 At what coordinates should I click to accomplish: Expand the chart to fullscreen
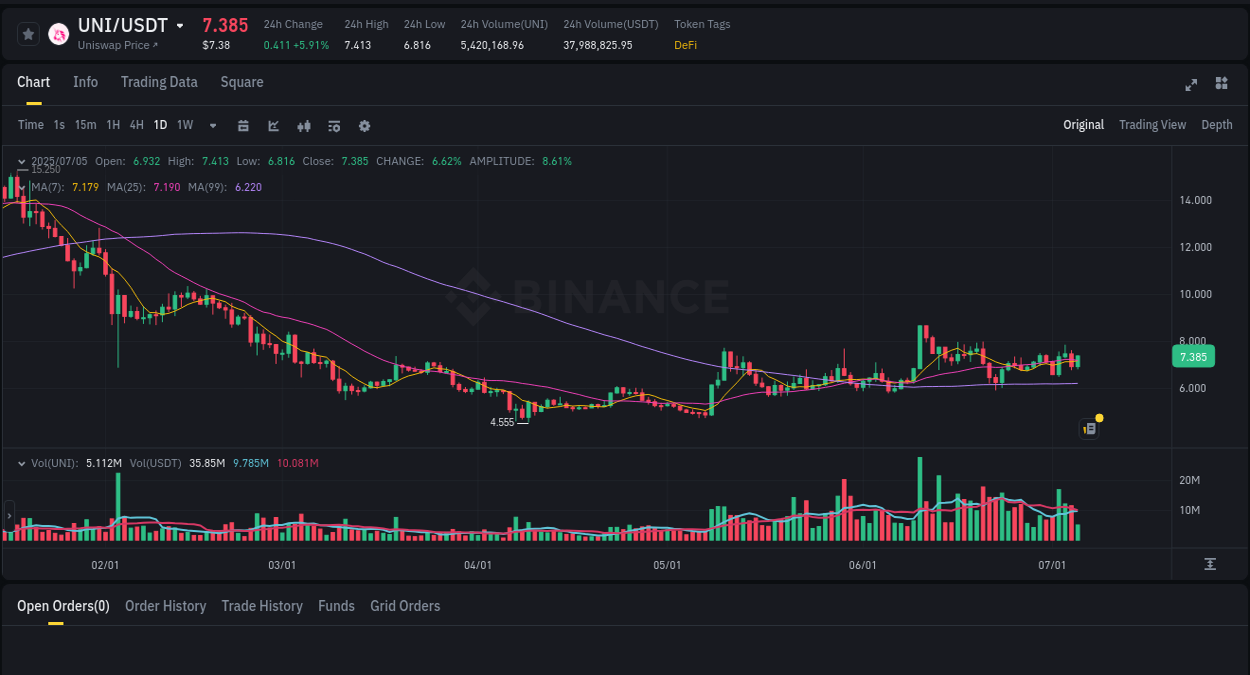coord(1190,85)
